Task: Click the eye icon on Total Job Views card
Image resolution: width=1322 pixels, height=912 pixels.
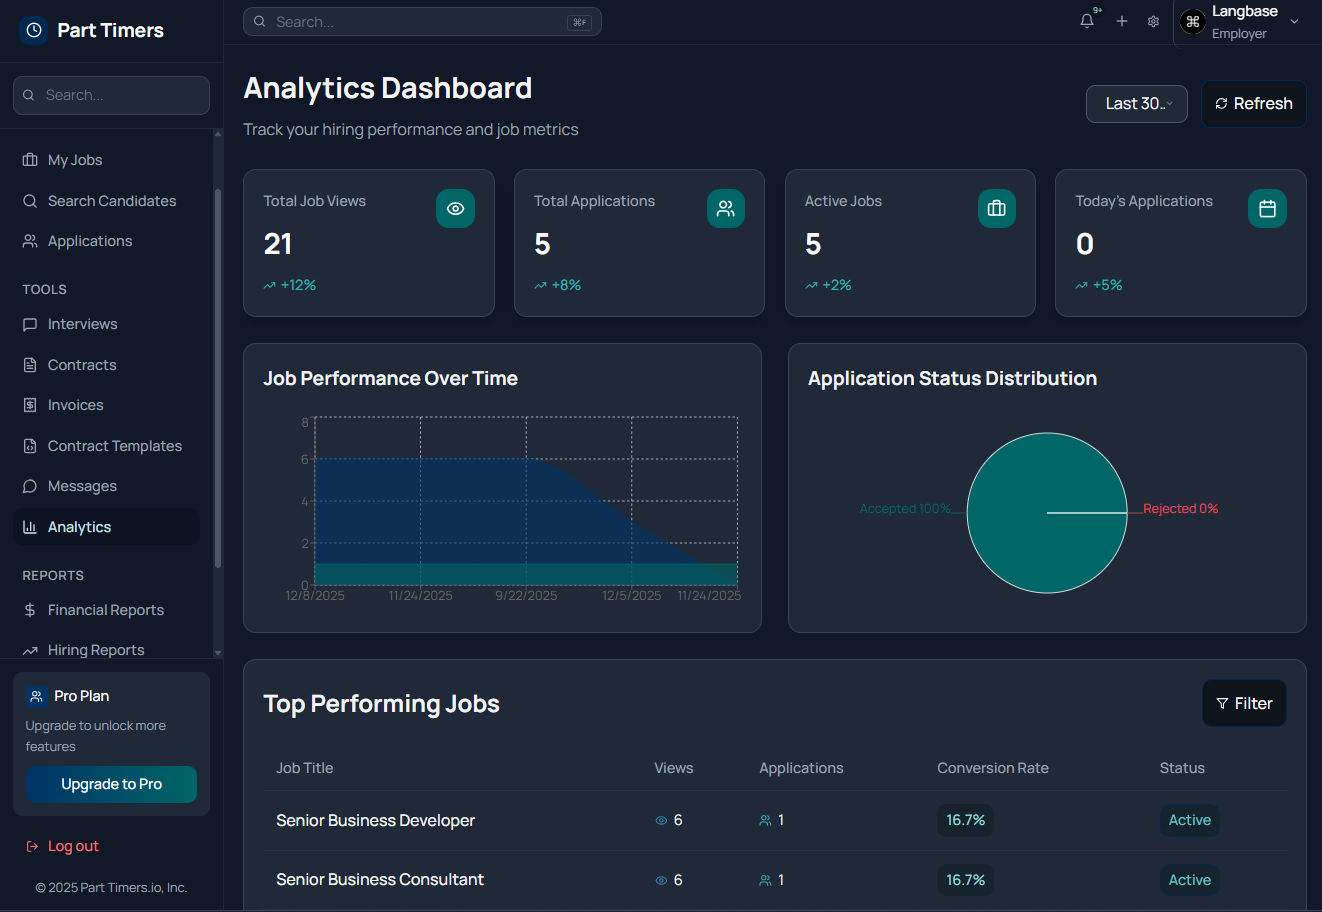Action: (456, 208)
